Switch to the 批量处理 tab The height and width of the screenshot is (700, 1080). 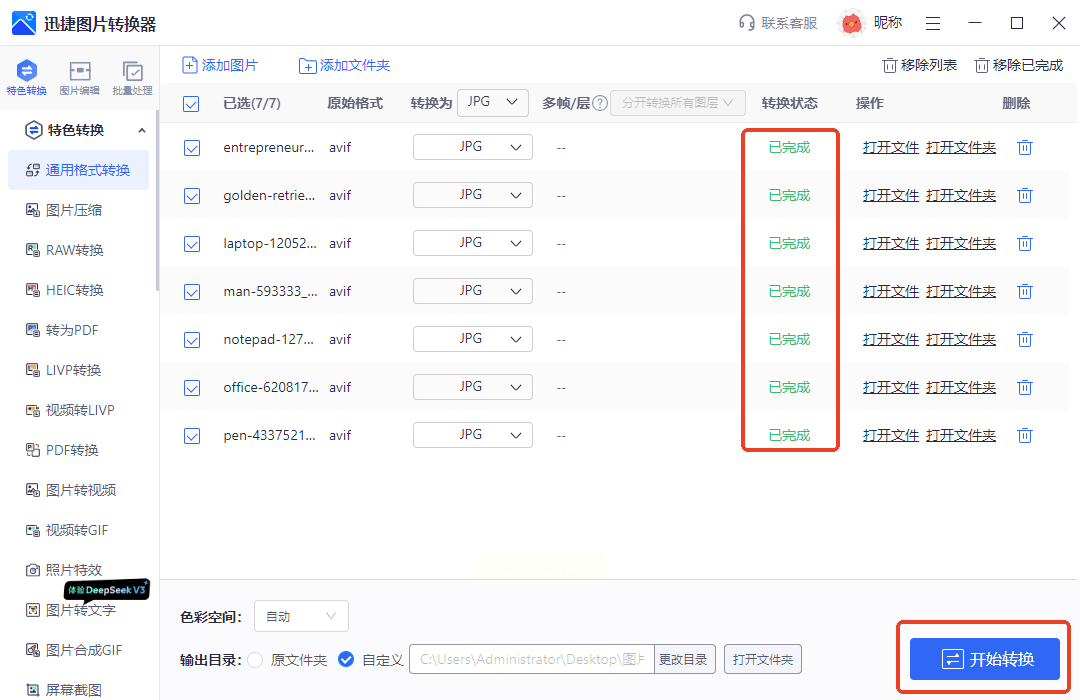(132, 77)
